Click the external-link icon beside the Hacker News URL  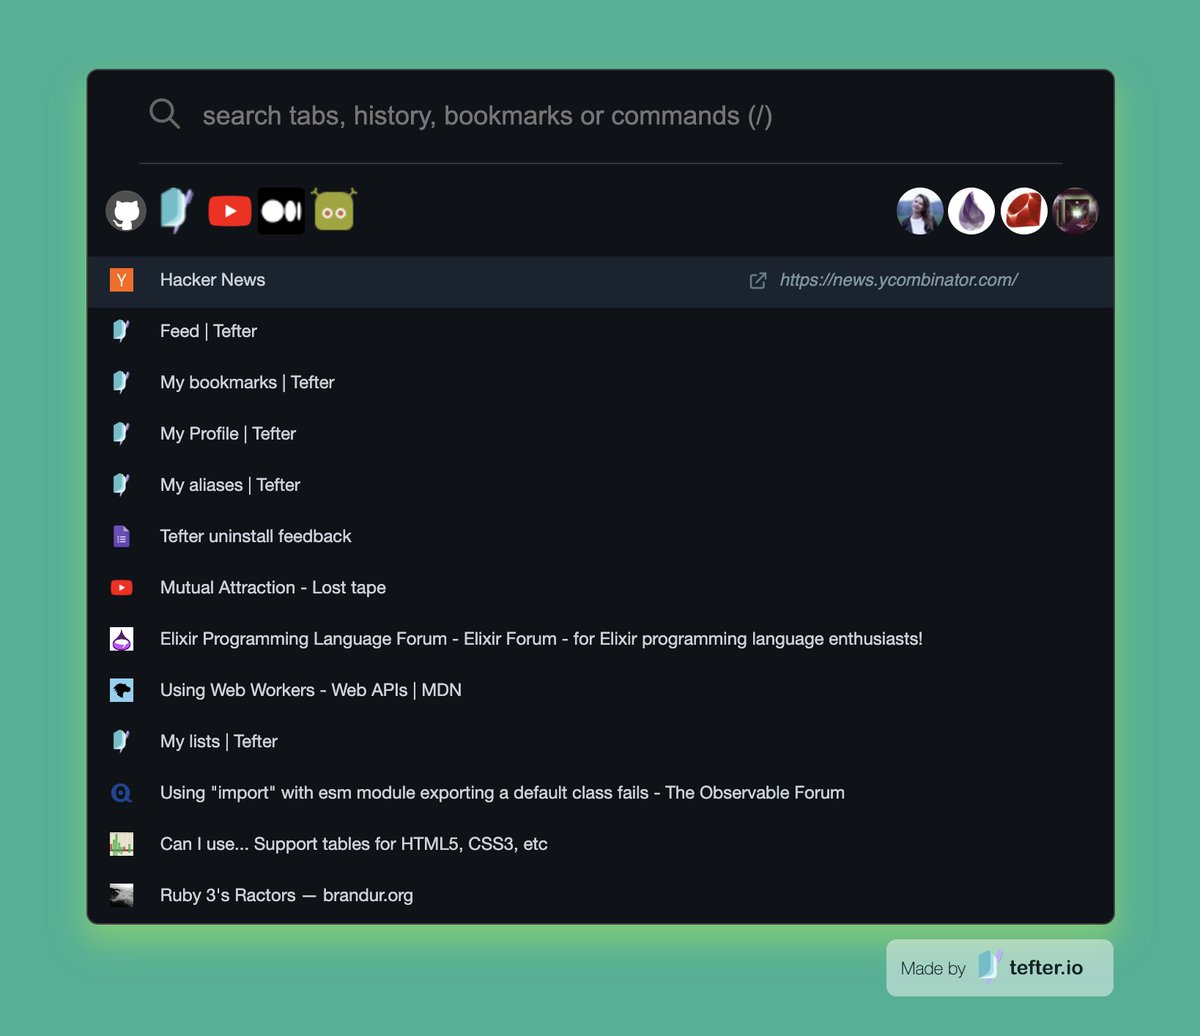click(x=758, y=281)
